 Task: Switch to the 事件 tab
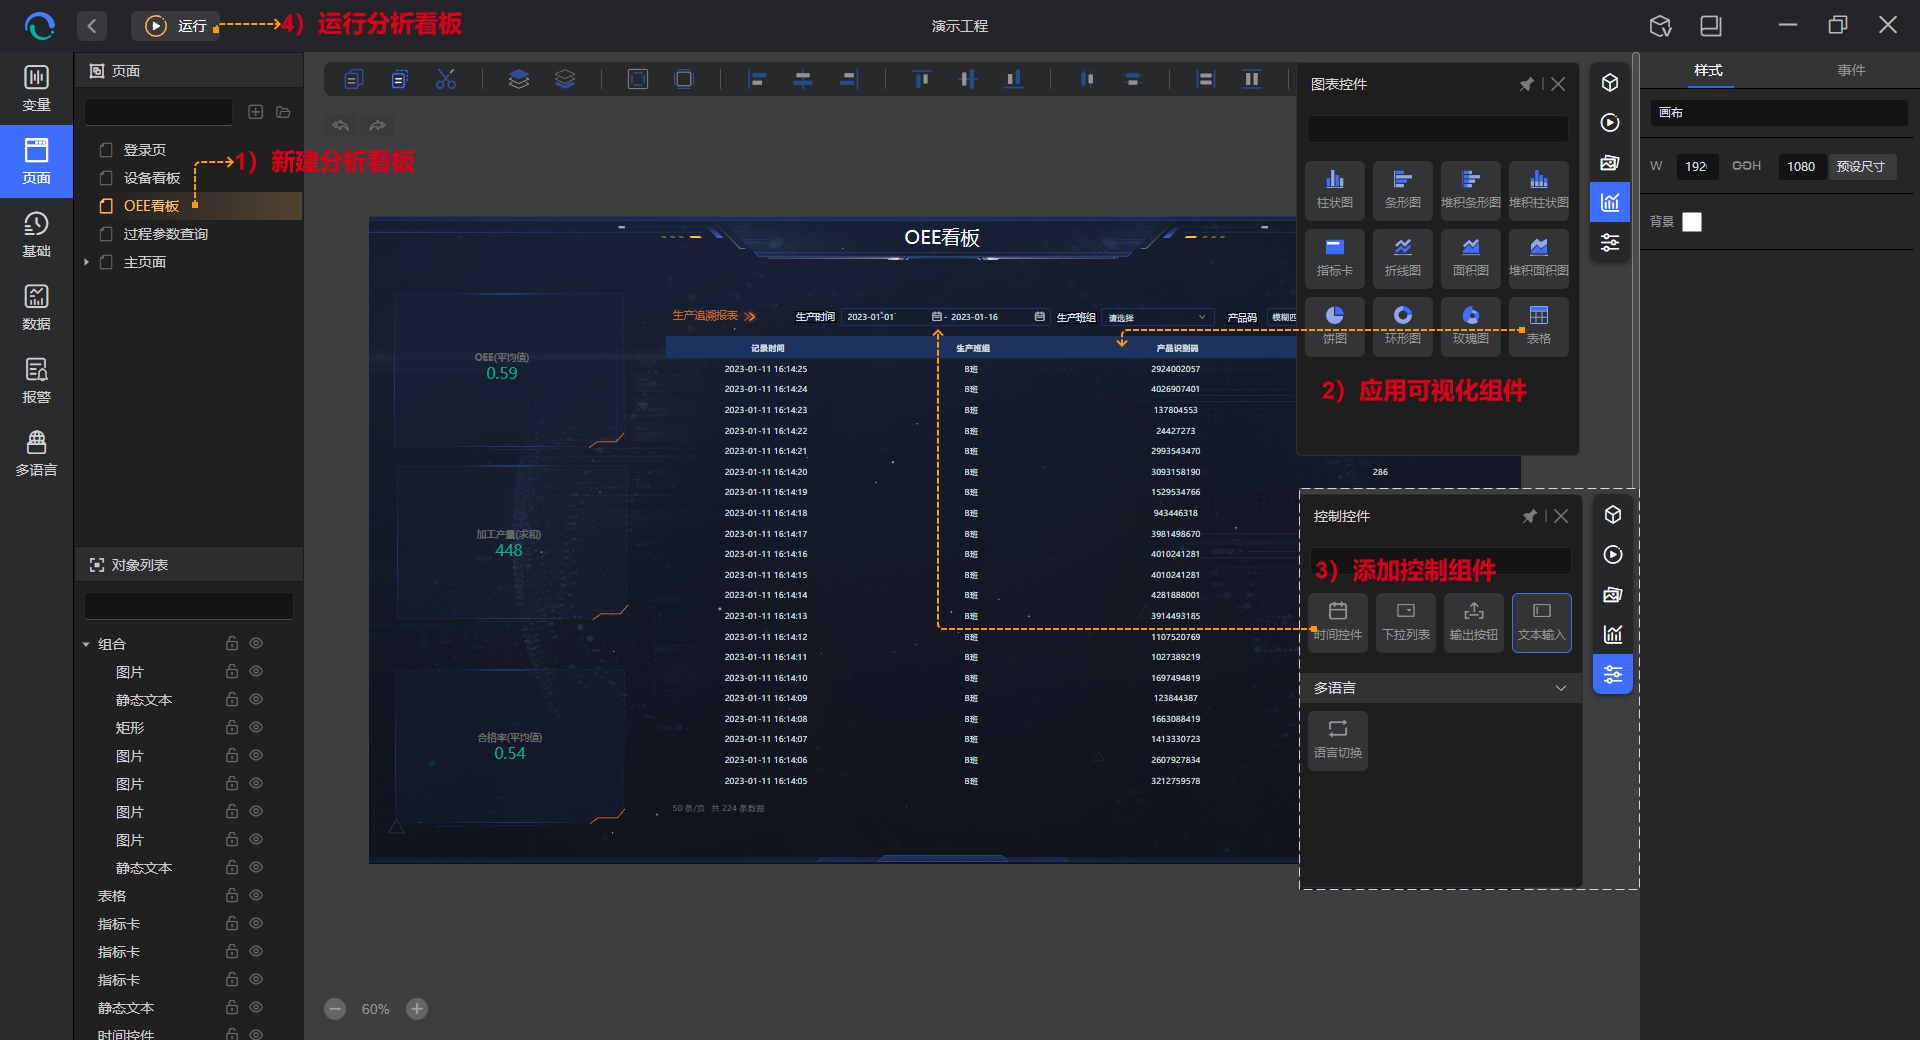[x=1851, y=70]
